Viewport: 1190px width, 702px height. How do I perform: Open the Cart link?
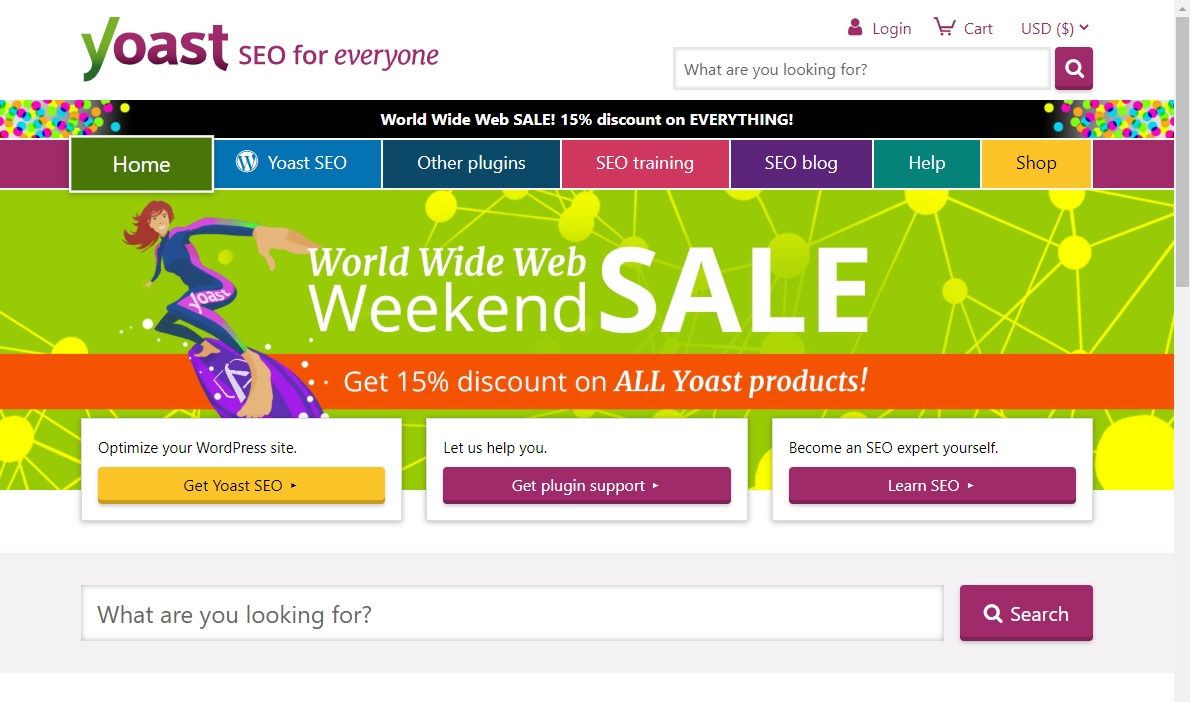coord(978,29)
